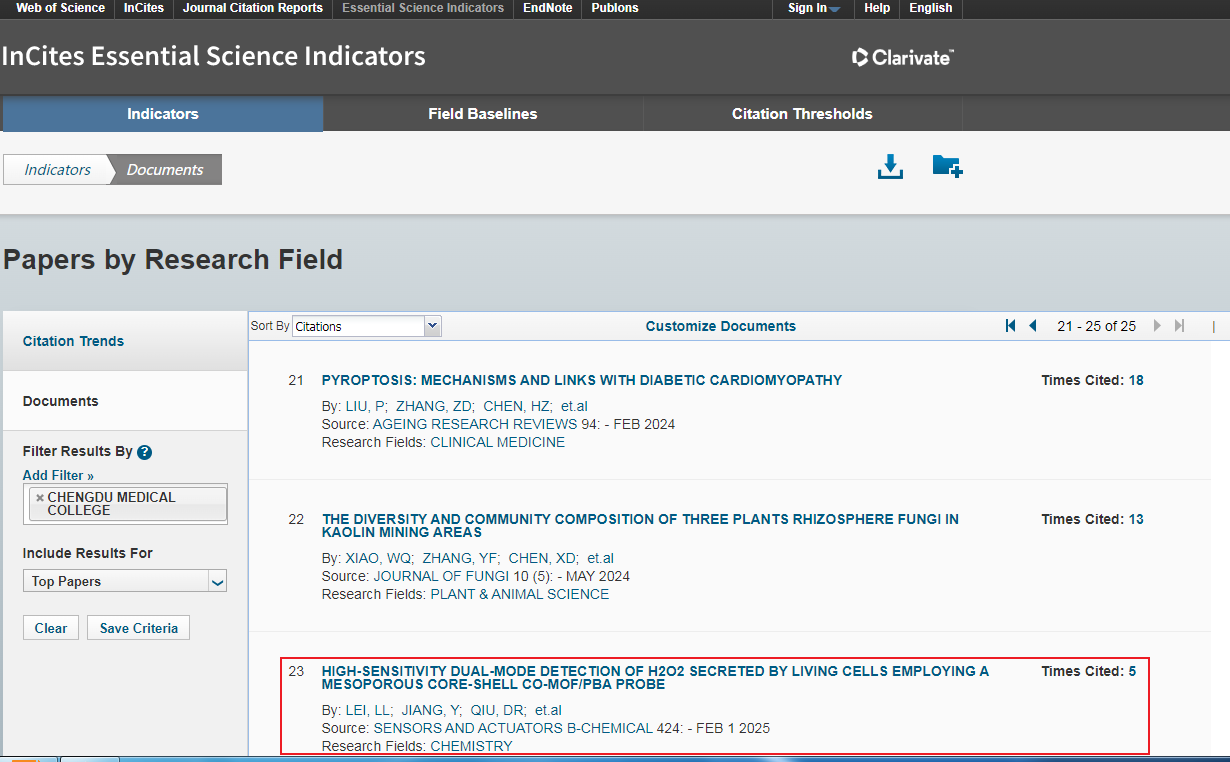The image size is (1230, 762).
Task: Show more authors (et.al) for paper 21
Action: click(575, 406)
